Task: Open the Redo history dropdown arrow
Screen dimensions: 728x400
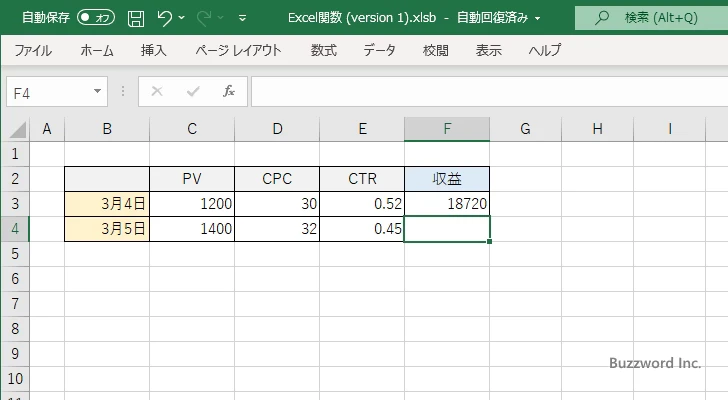Action: coord(221,18)
